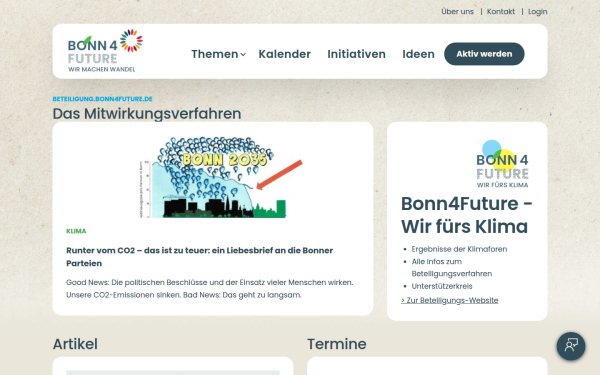Image resolution: width=600 pixels, height=375 pixels.
Task: Click the Bonn4Future logo in header
Action: pos(105,51)
